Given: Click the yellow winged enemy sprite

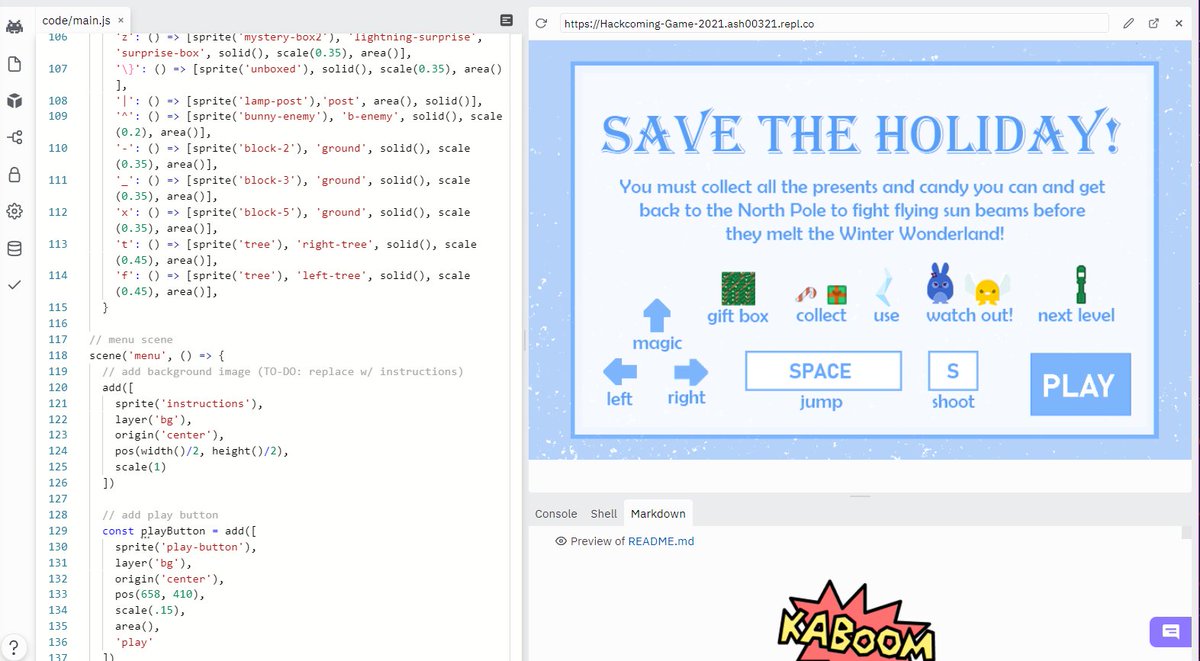Looking at the screenshot, I should click(987, 290).
